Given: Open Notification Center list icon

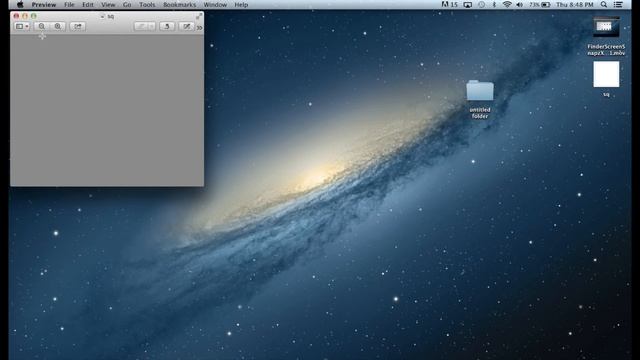Looking at the screenshot, I should [618, 5].
